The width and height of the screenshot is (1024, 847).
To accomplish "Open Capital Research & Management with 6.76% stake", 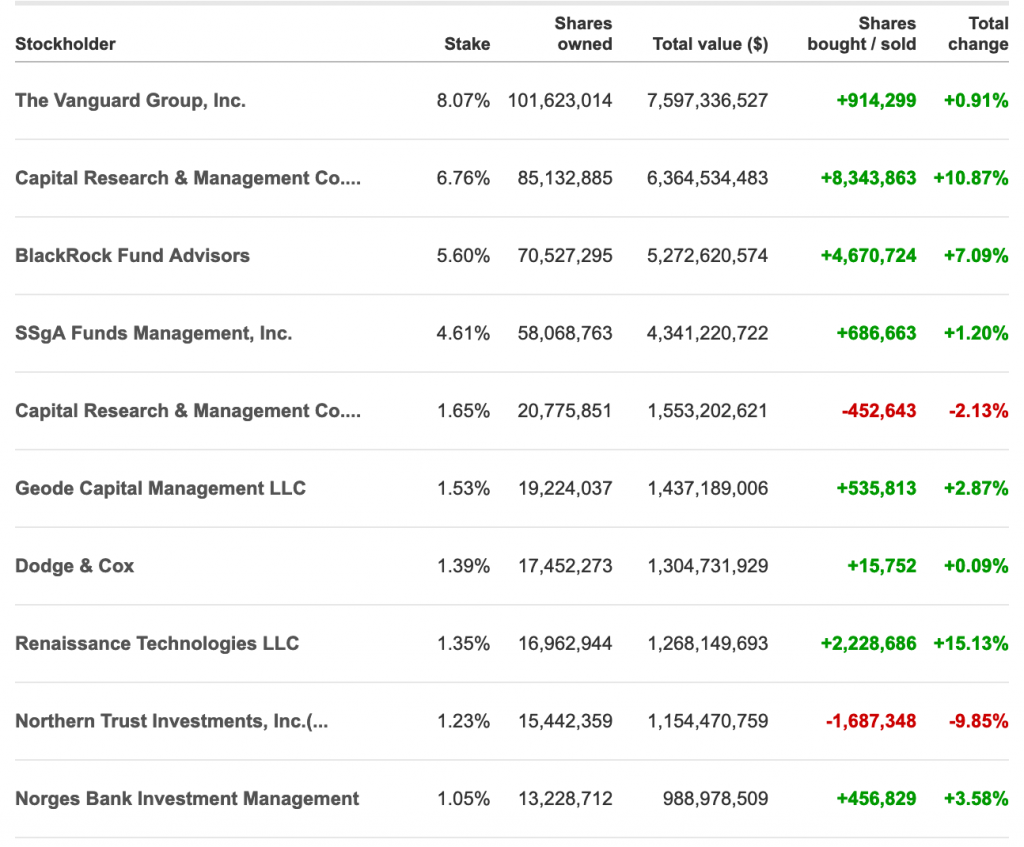I will pos(188,178).
